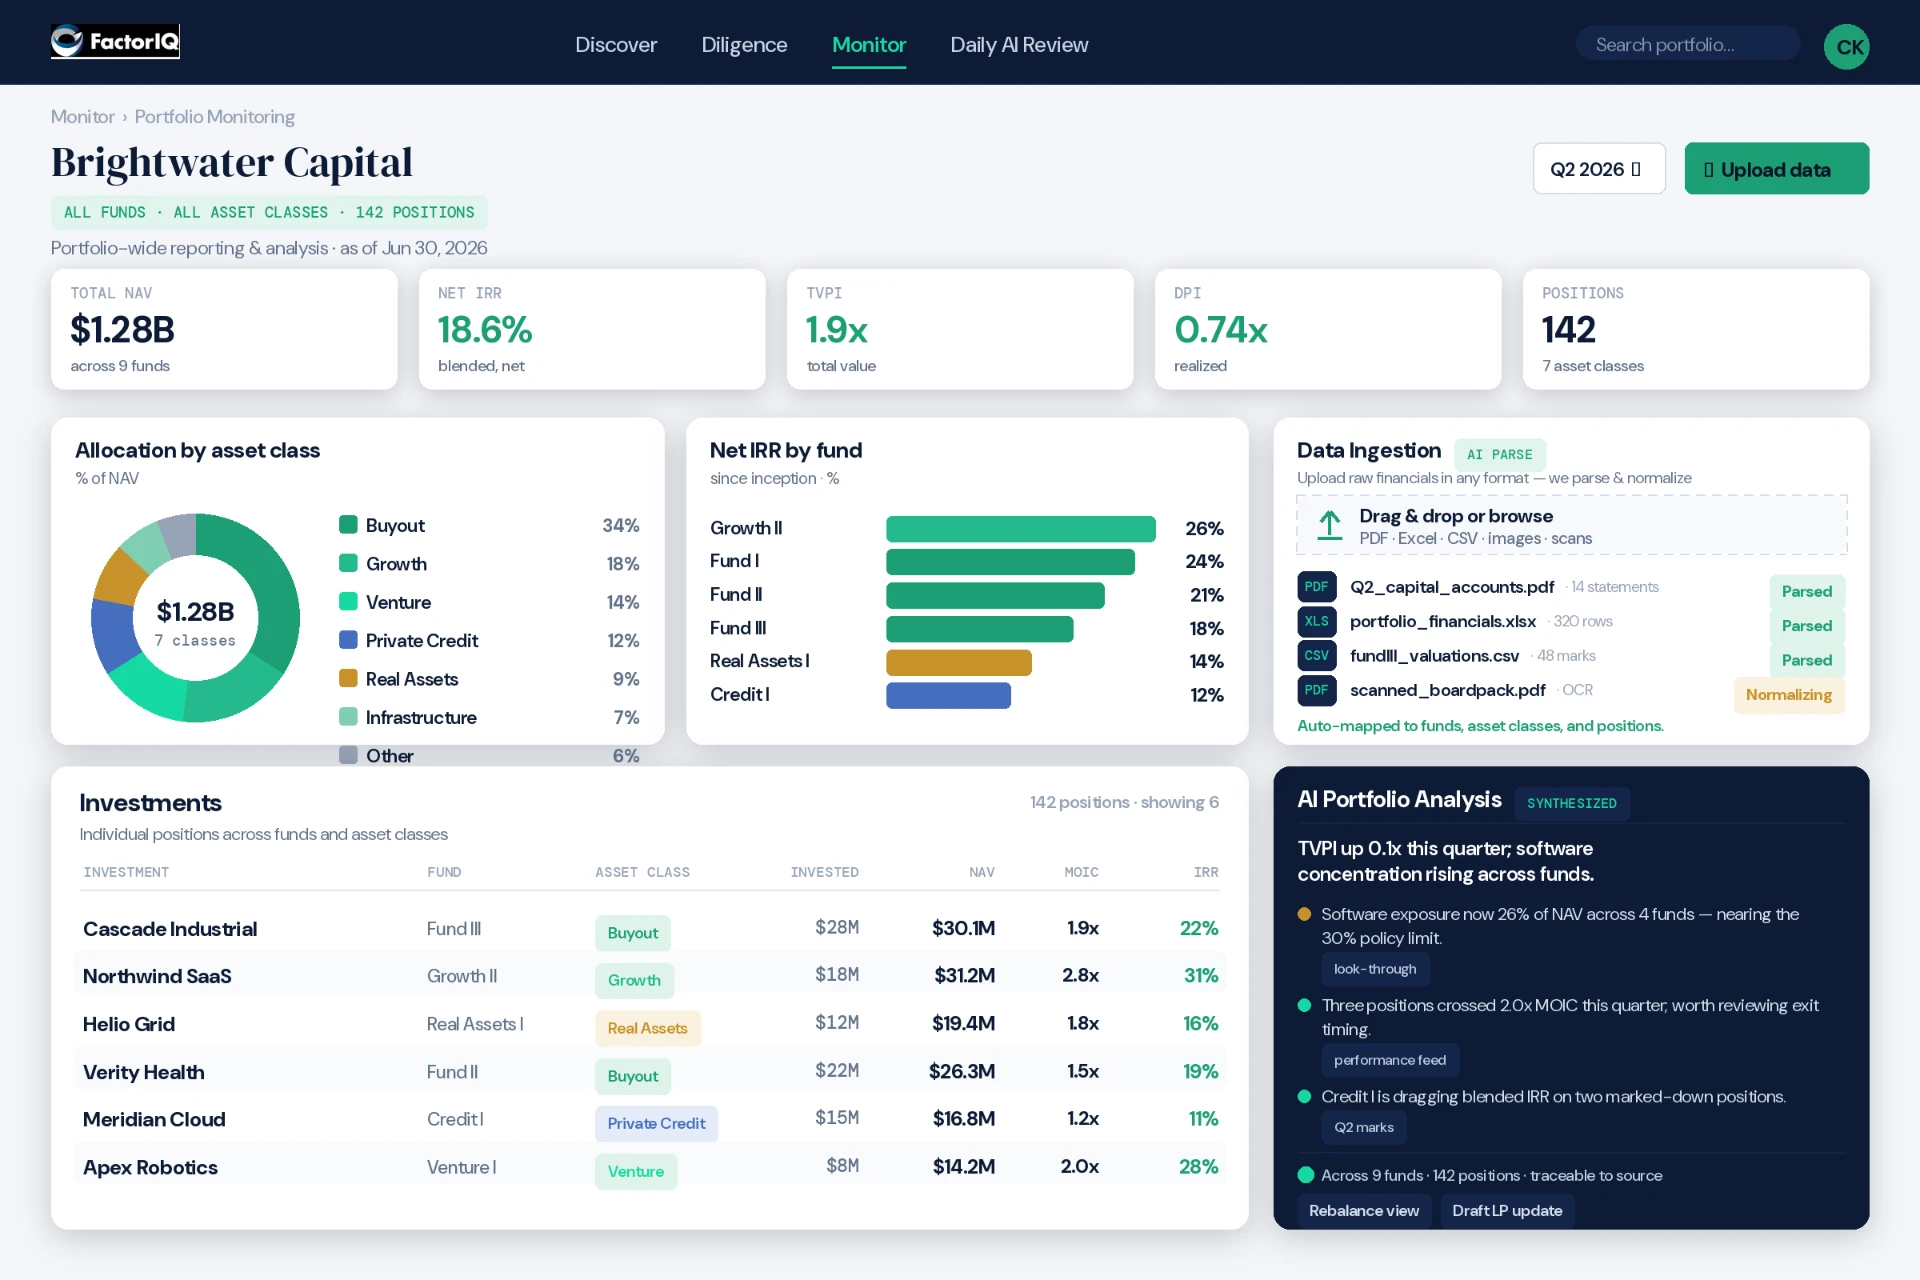Click the Infrastructure legend swatch
Viewport: 1920px width, 1280px height.
pos(348,717)
